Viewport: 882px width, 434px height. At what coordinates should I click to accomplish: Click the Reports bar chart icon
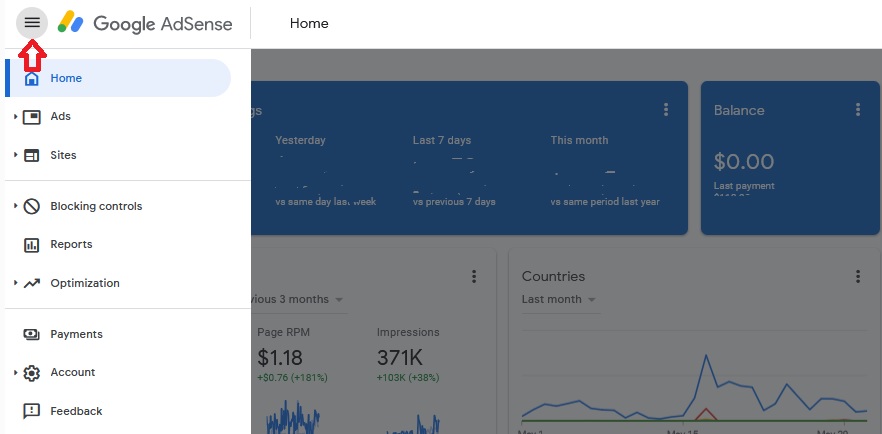(x=32, y=245)
